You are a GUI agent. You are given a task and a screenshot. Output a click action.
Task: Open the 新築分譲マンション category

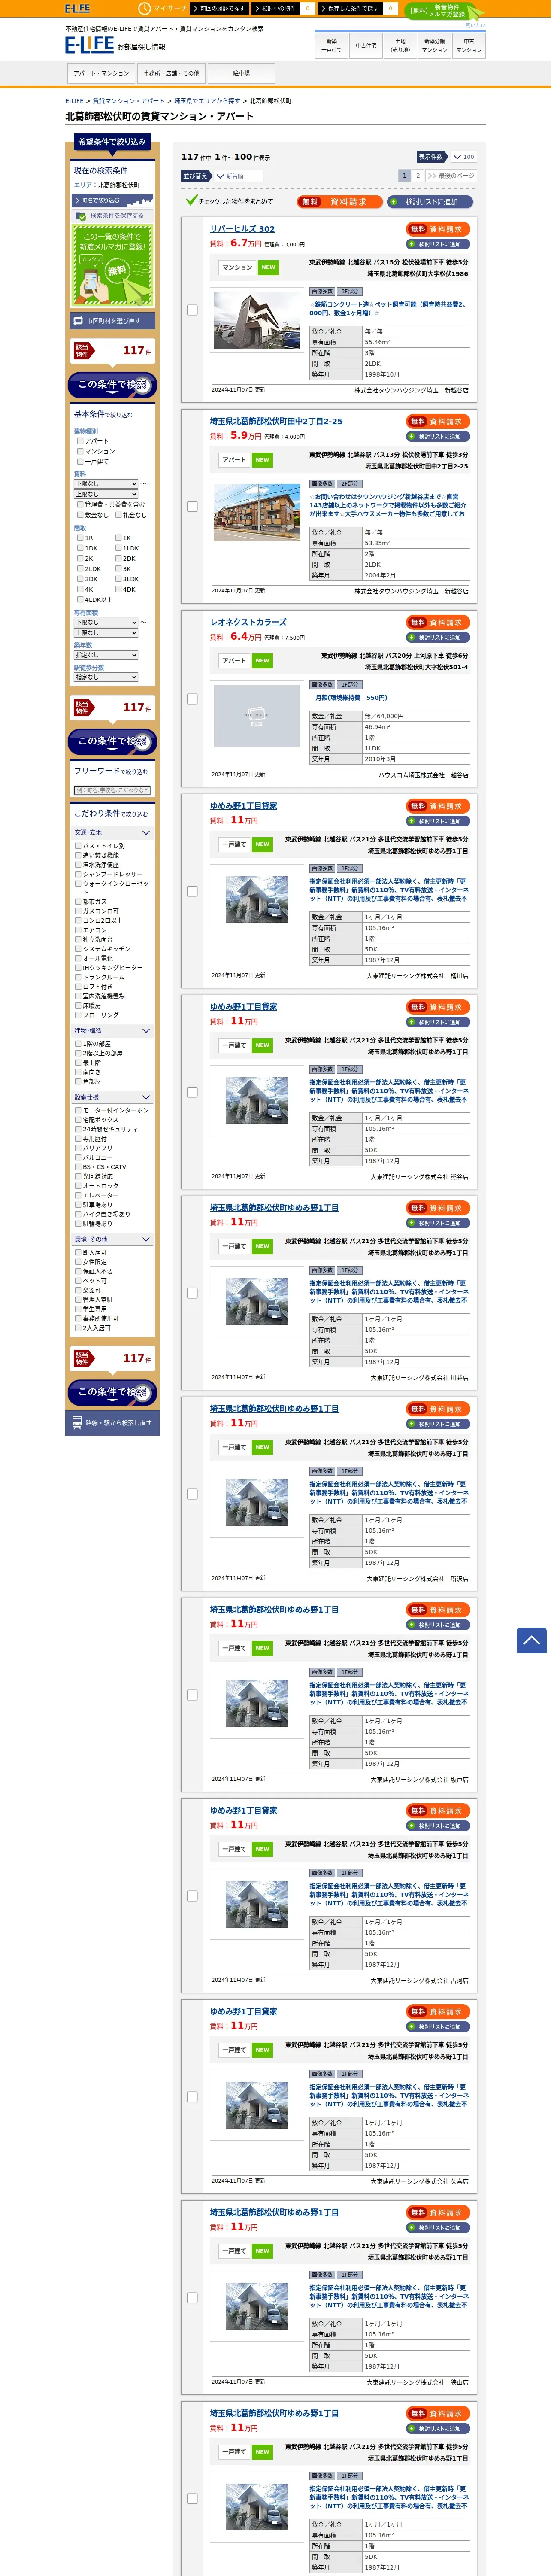coord(435,45)
